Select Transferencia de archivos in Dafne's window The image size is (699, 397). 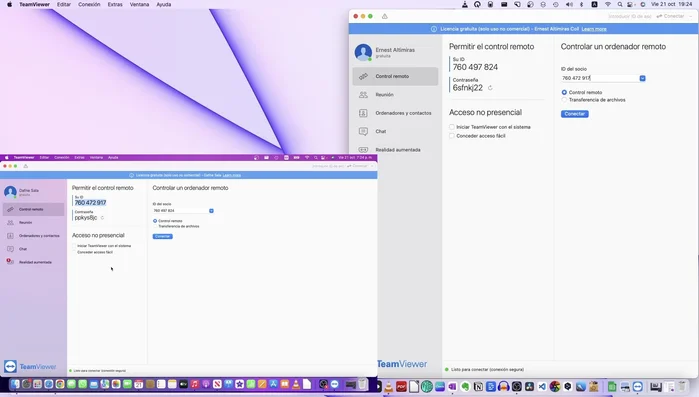point(155,226)
